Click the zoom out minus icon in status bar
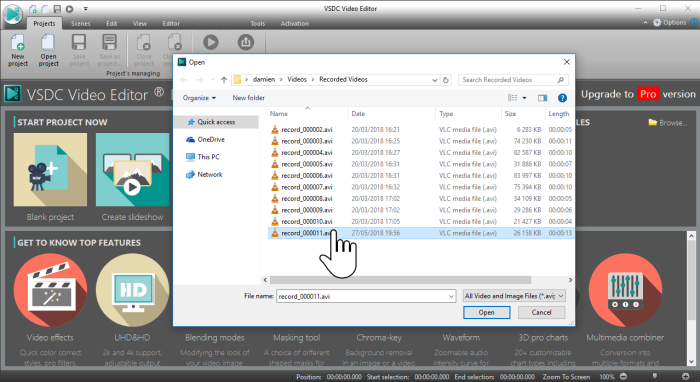Screen dimensions: 700x382 click(624, 377)
